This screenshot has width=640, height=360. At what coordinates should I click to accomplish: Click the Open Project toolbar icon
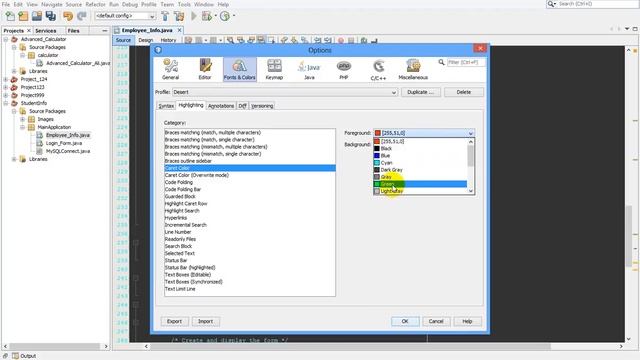[x=37, y=16]
